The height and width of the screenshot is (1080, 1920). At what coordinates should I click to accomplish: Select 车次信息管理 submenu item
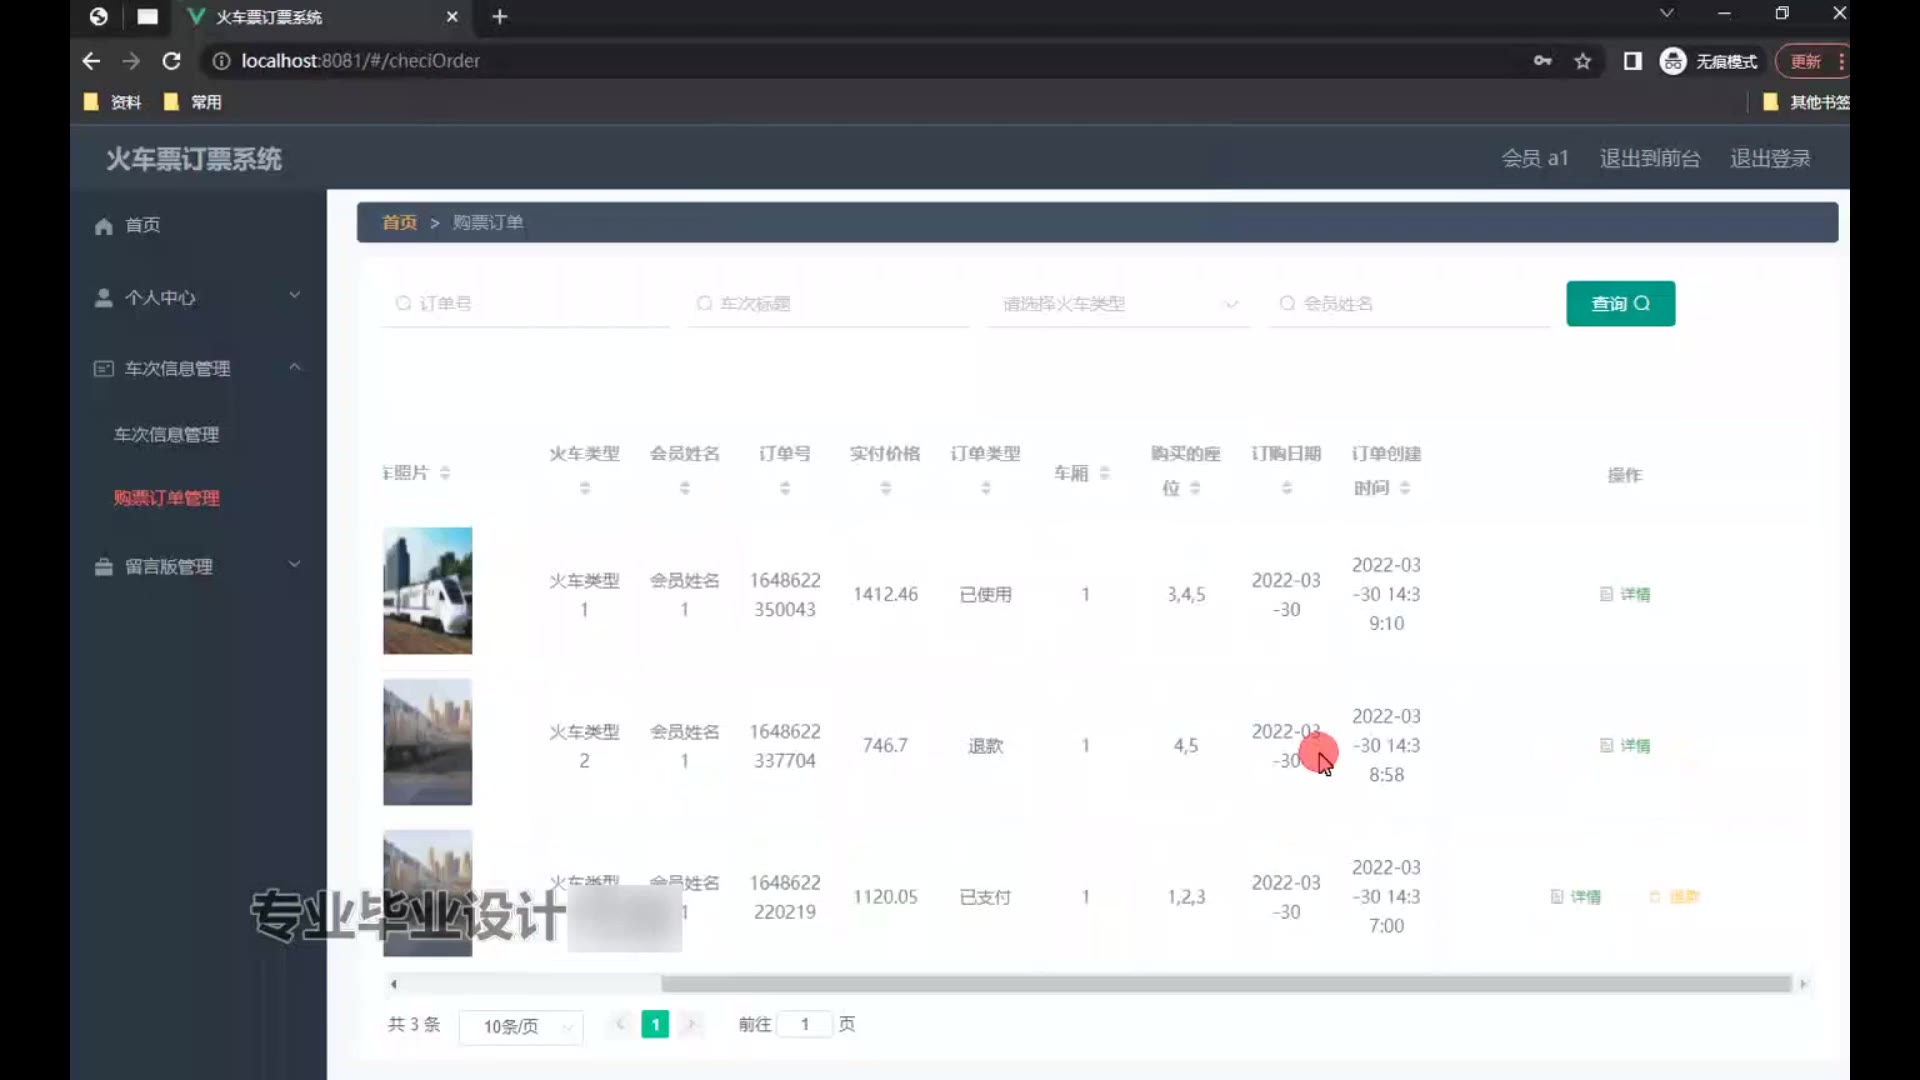tap(166, 435)
